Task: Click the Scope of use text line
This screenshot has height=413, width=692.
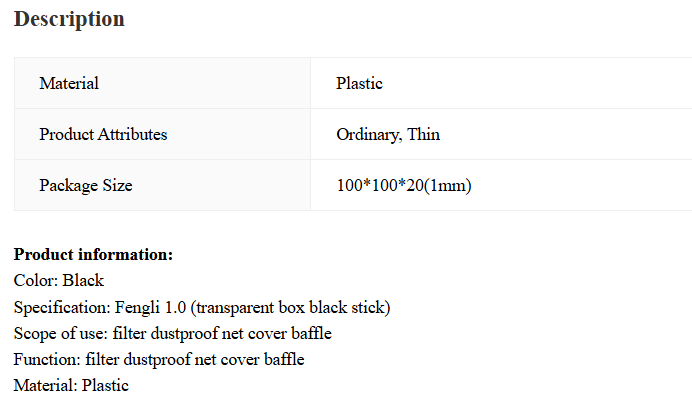Action: (173, 333)
